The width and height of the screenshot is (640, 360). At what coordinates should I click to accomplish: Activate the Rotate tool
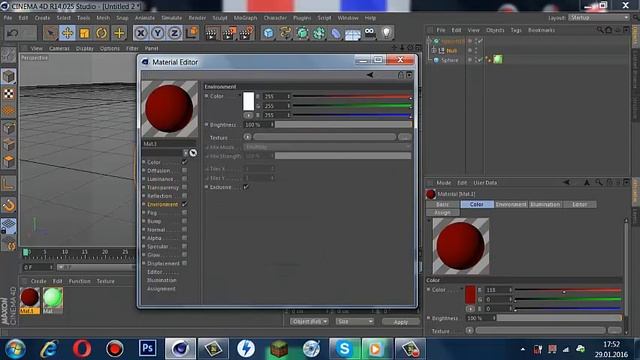point(102,33)
